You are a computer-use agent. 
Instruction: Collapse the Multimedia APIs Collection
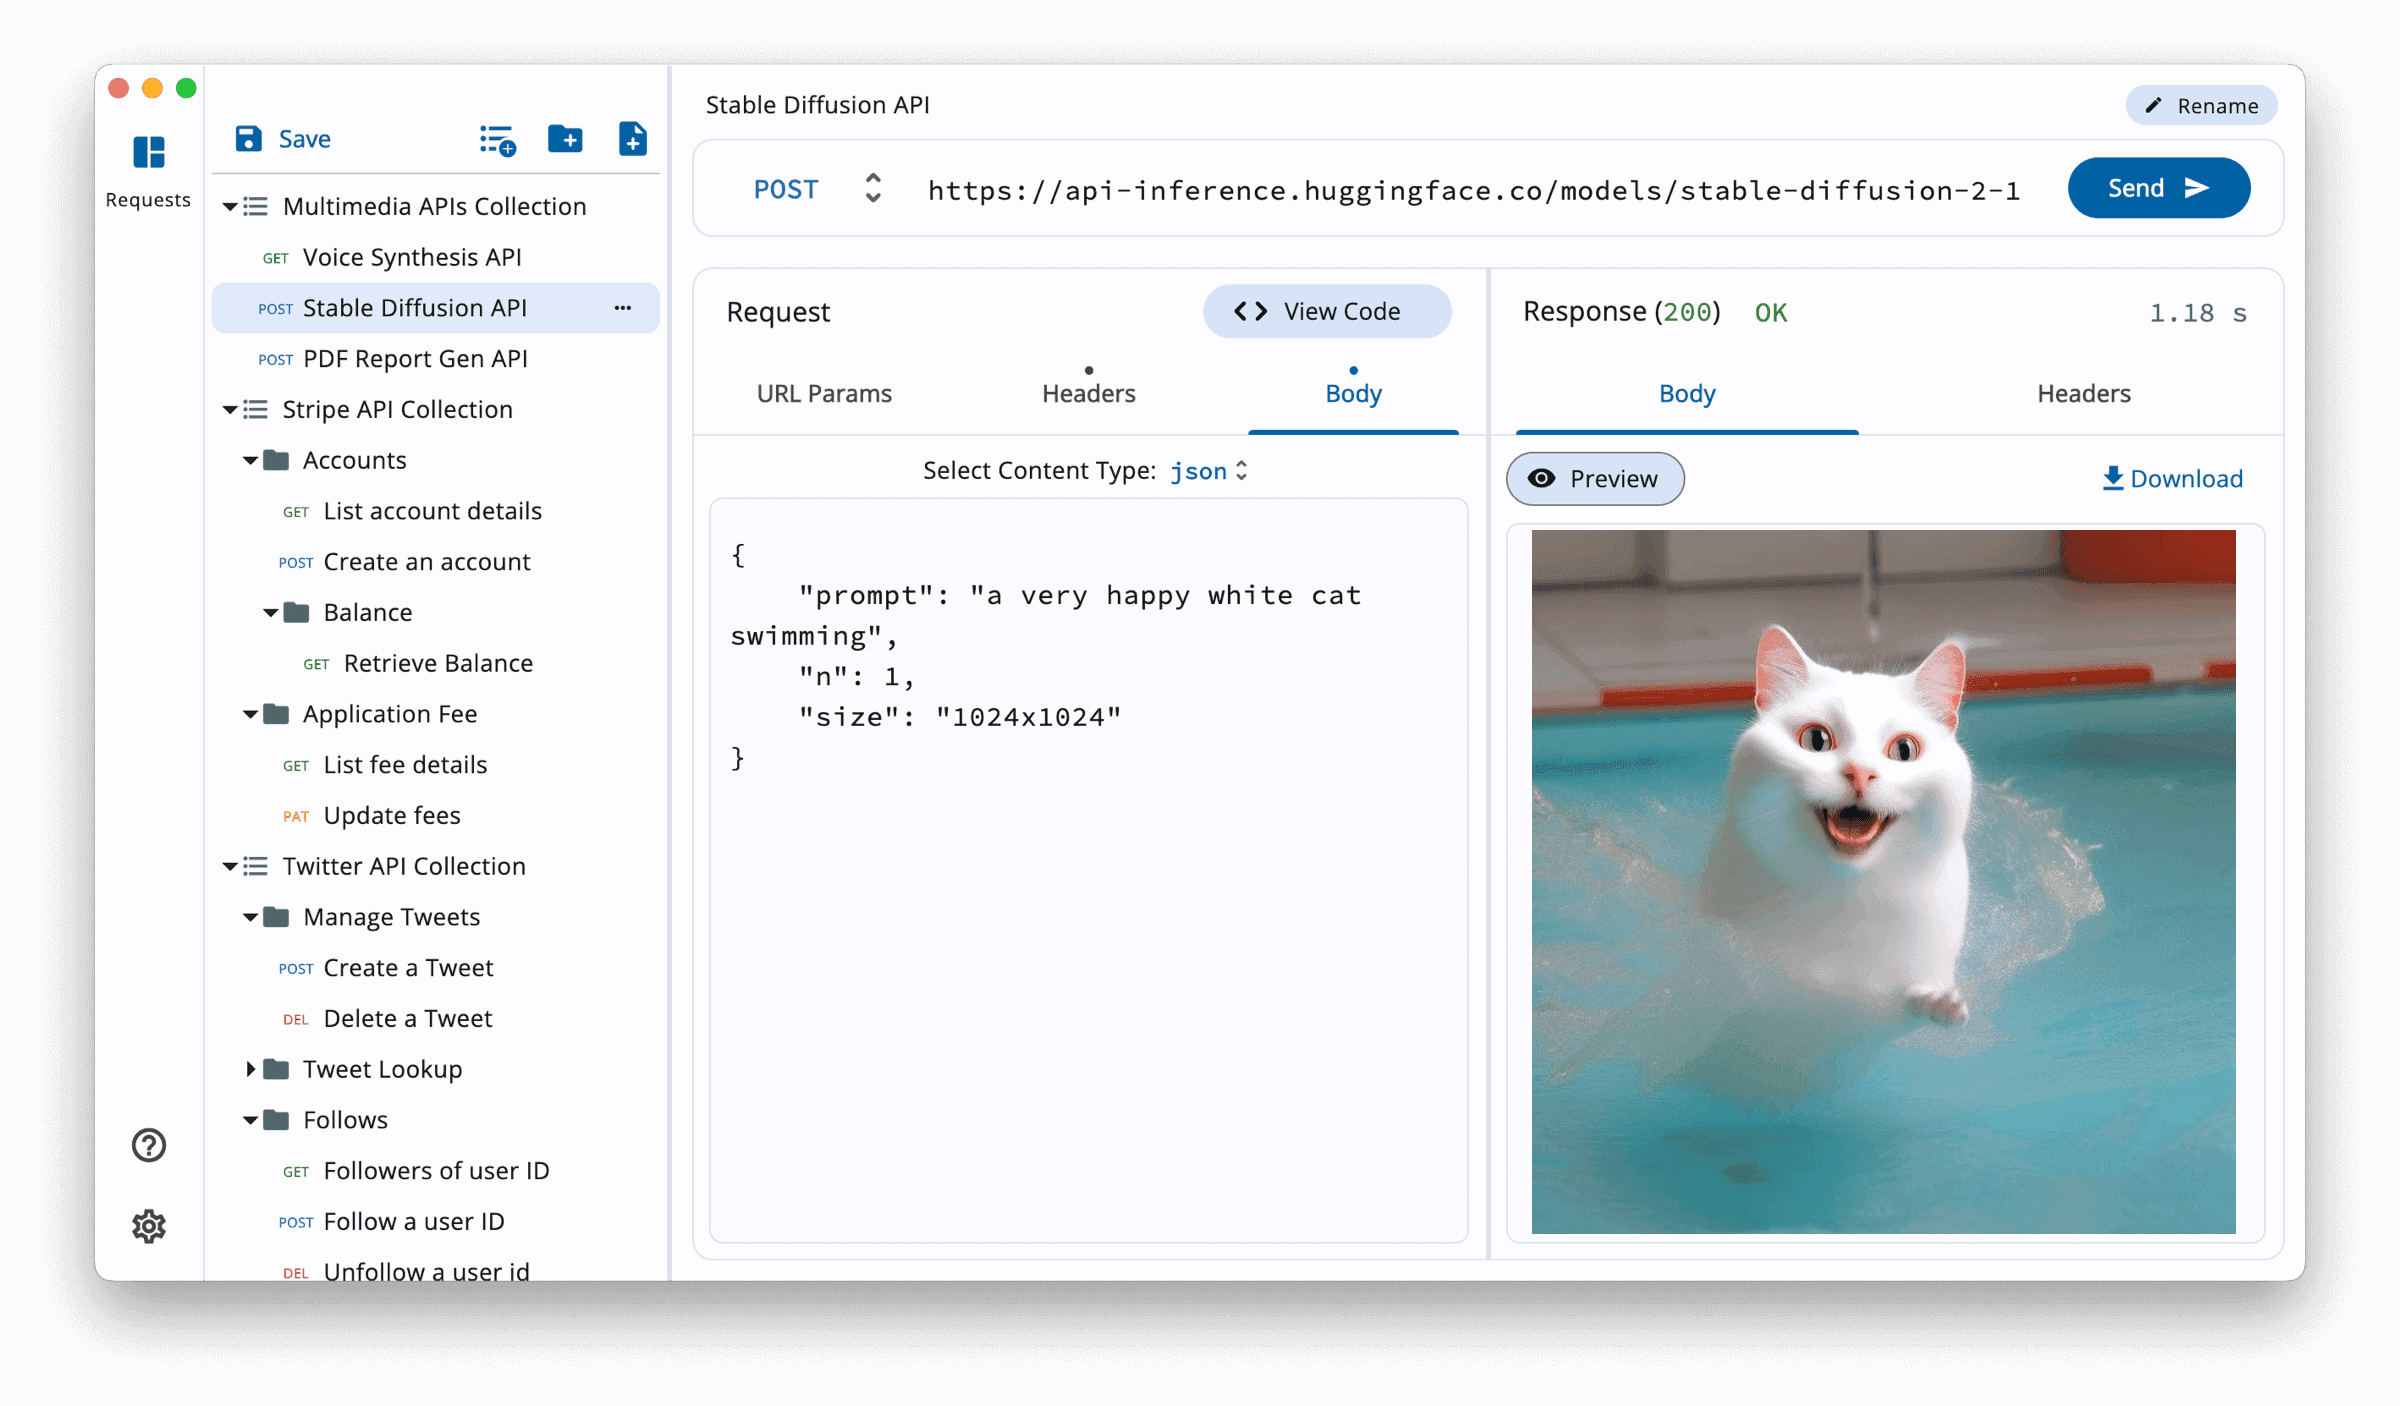pyautogui.click(x=230, y=206)
